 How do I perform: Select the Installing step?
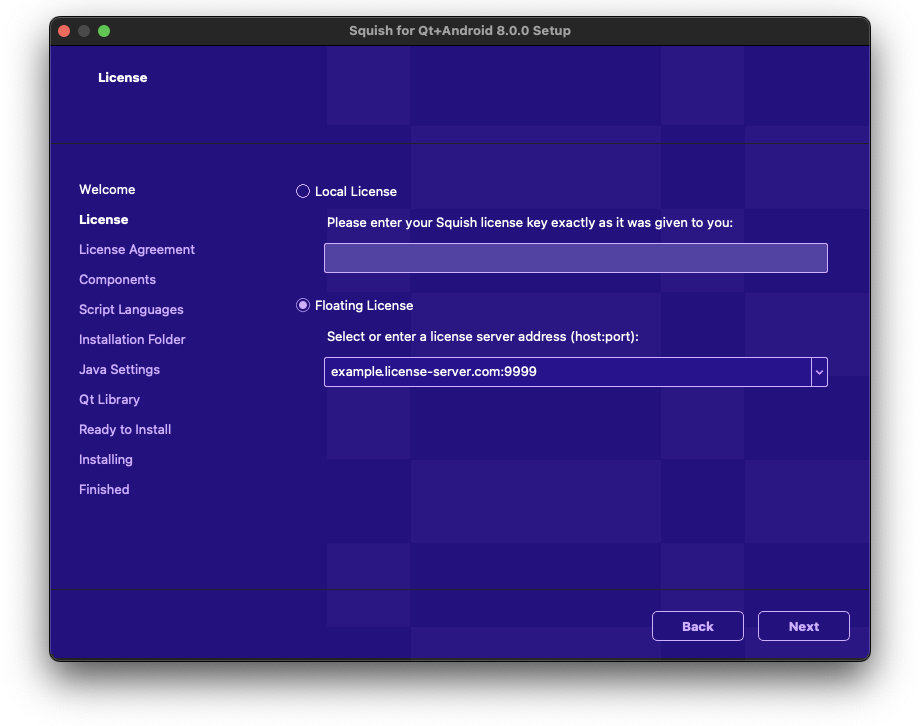105,459
